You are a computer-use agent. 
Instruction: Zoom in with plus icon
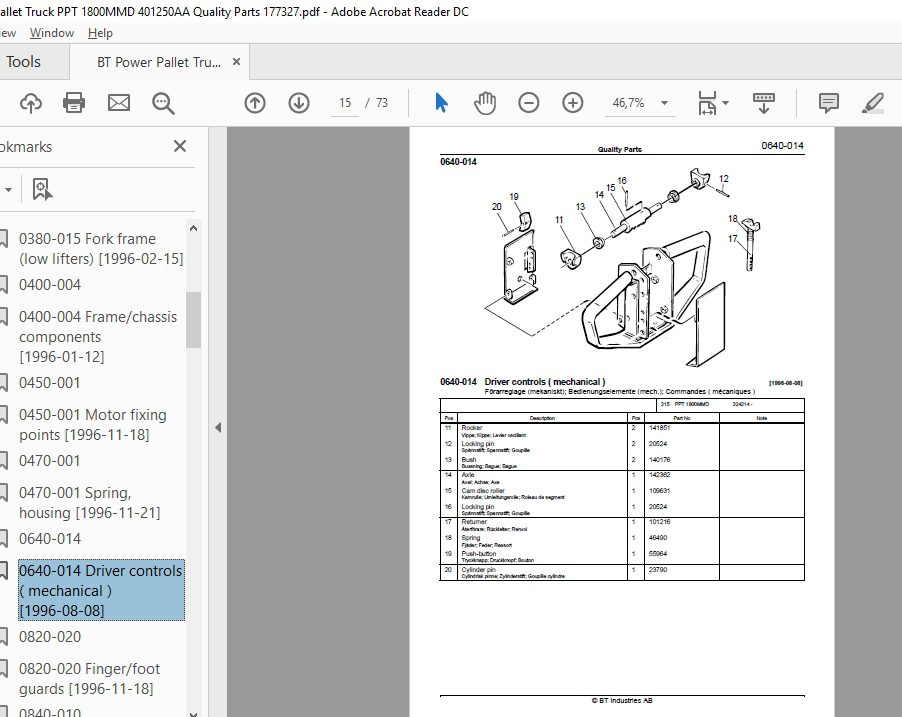(572, 103)
